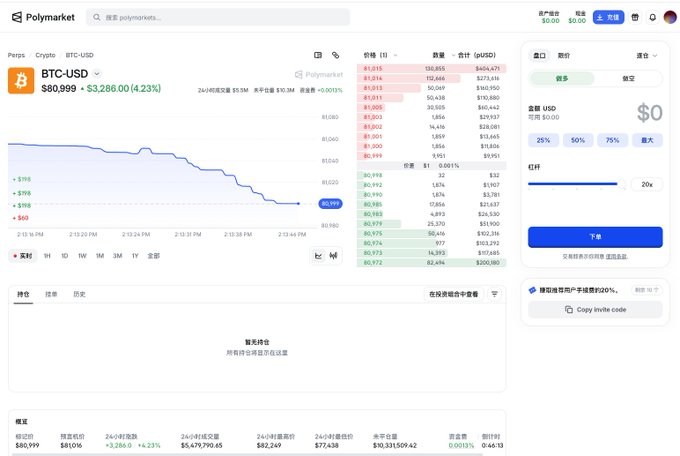Open the notifications bell

652,17
